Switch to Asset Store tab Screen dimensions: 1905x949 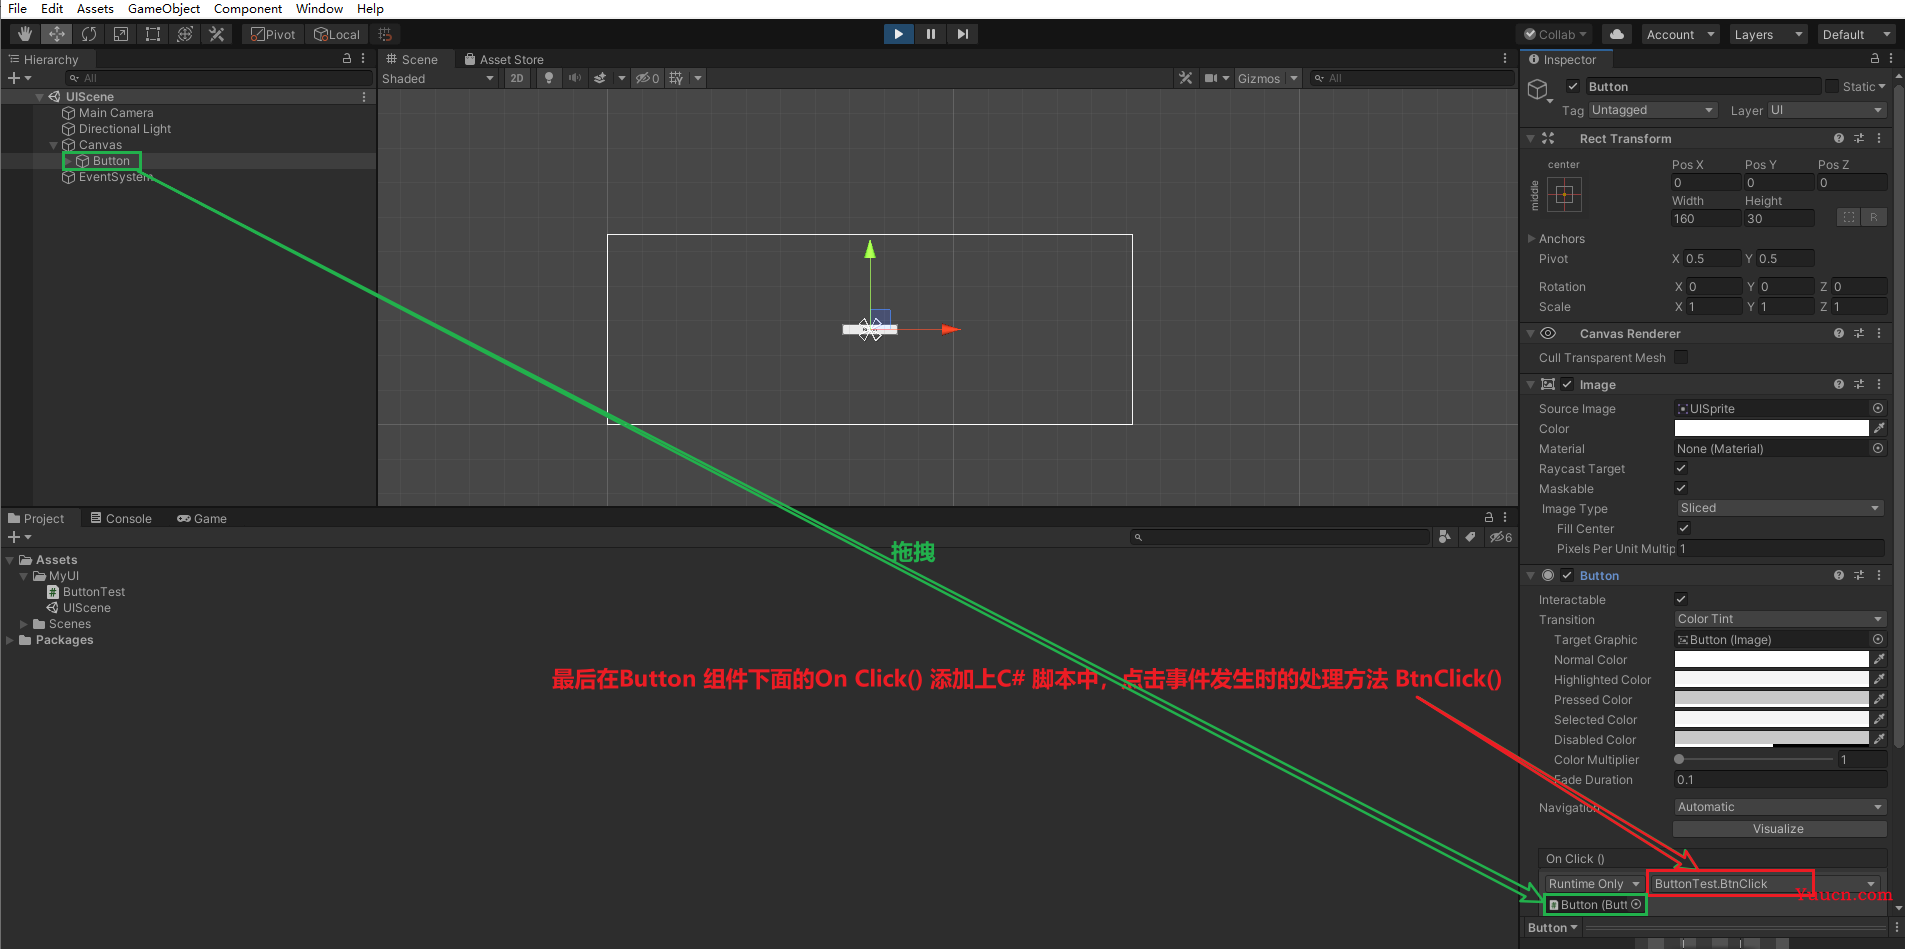coord(504,59)
